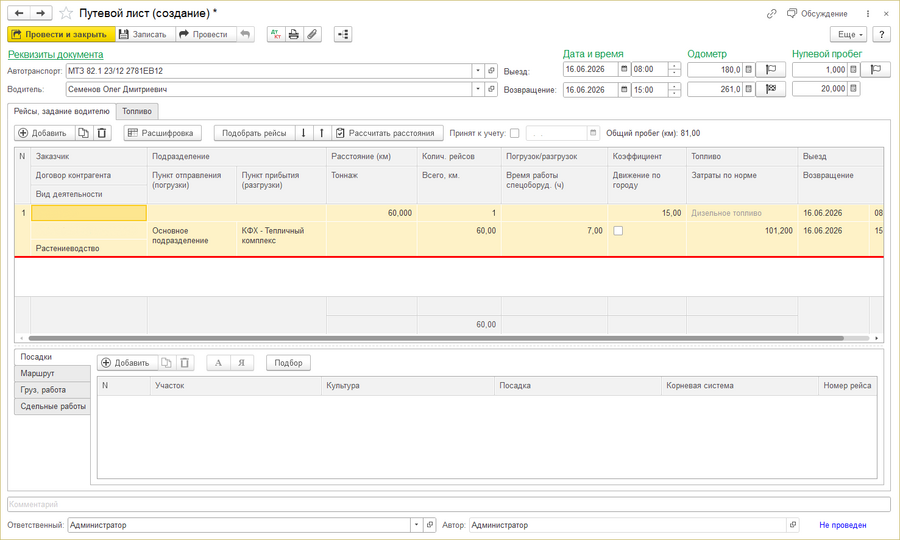Select the Посадки side tab

tap(52, 357)
